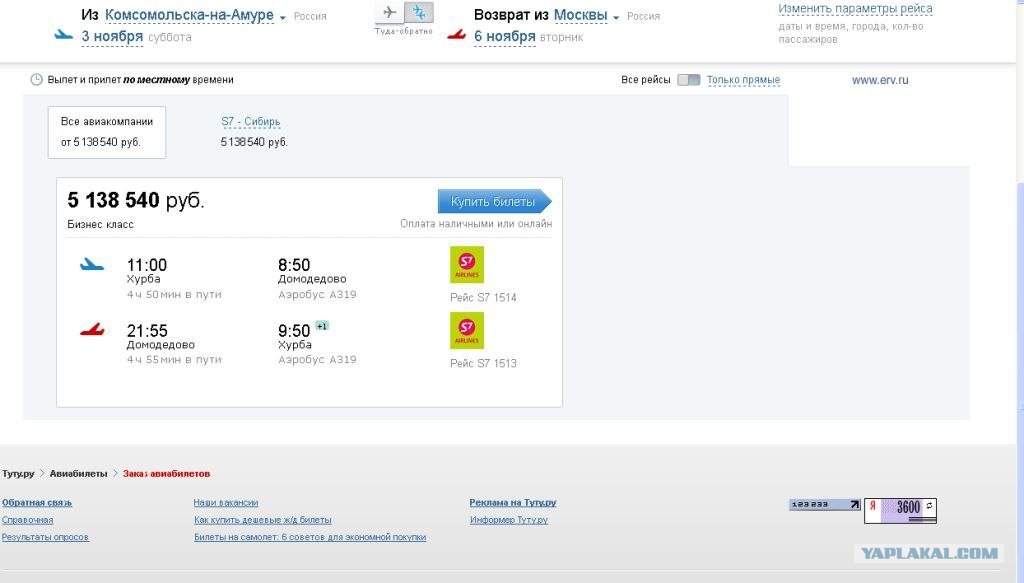This screenshot has width=1024, height=583.
Task: Open Результаты опросов footer link
Action: tap(45, 537)
